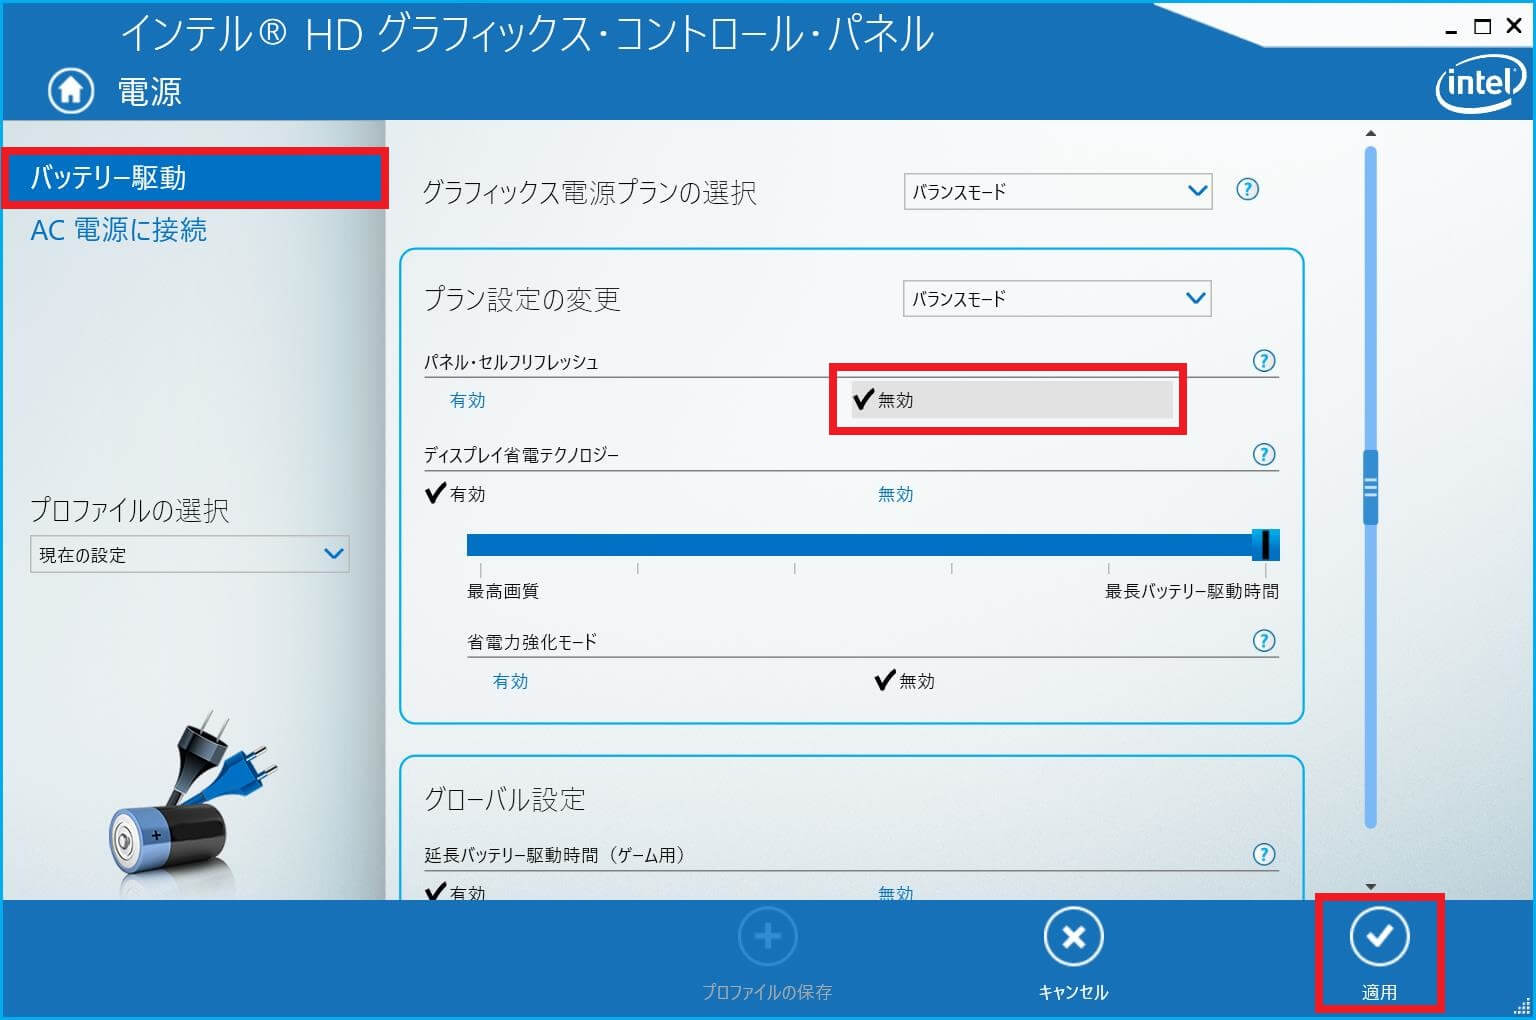Click the display power-saving slider handle
This screenshot has height=1020, width=1536.
(1265, 545)
